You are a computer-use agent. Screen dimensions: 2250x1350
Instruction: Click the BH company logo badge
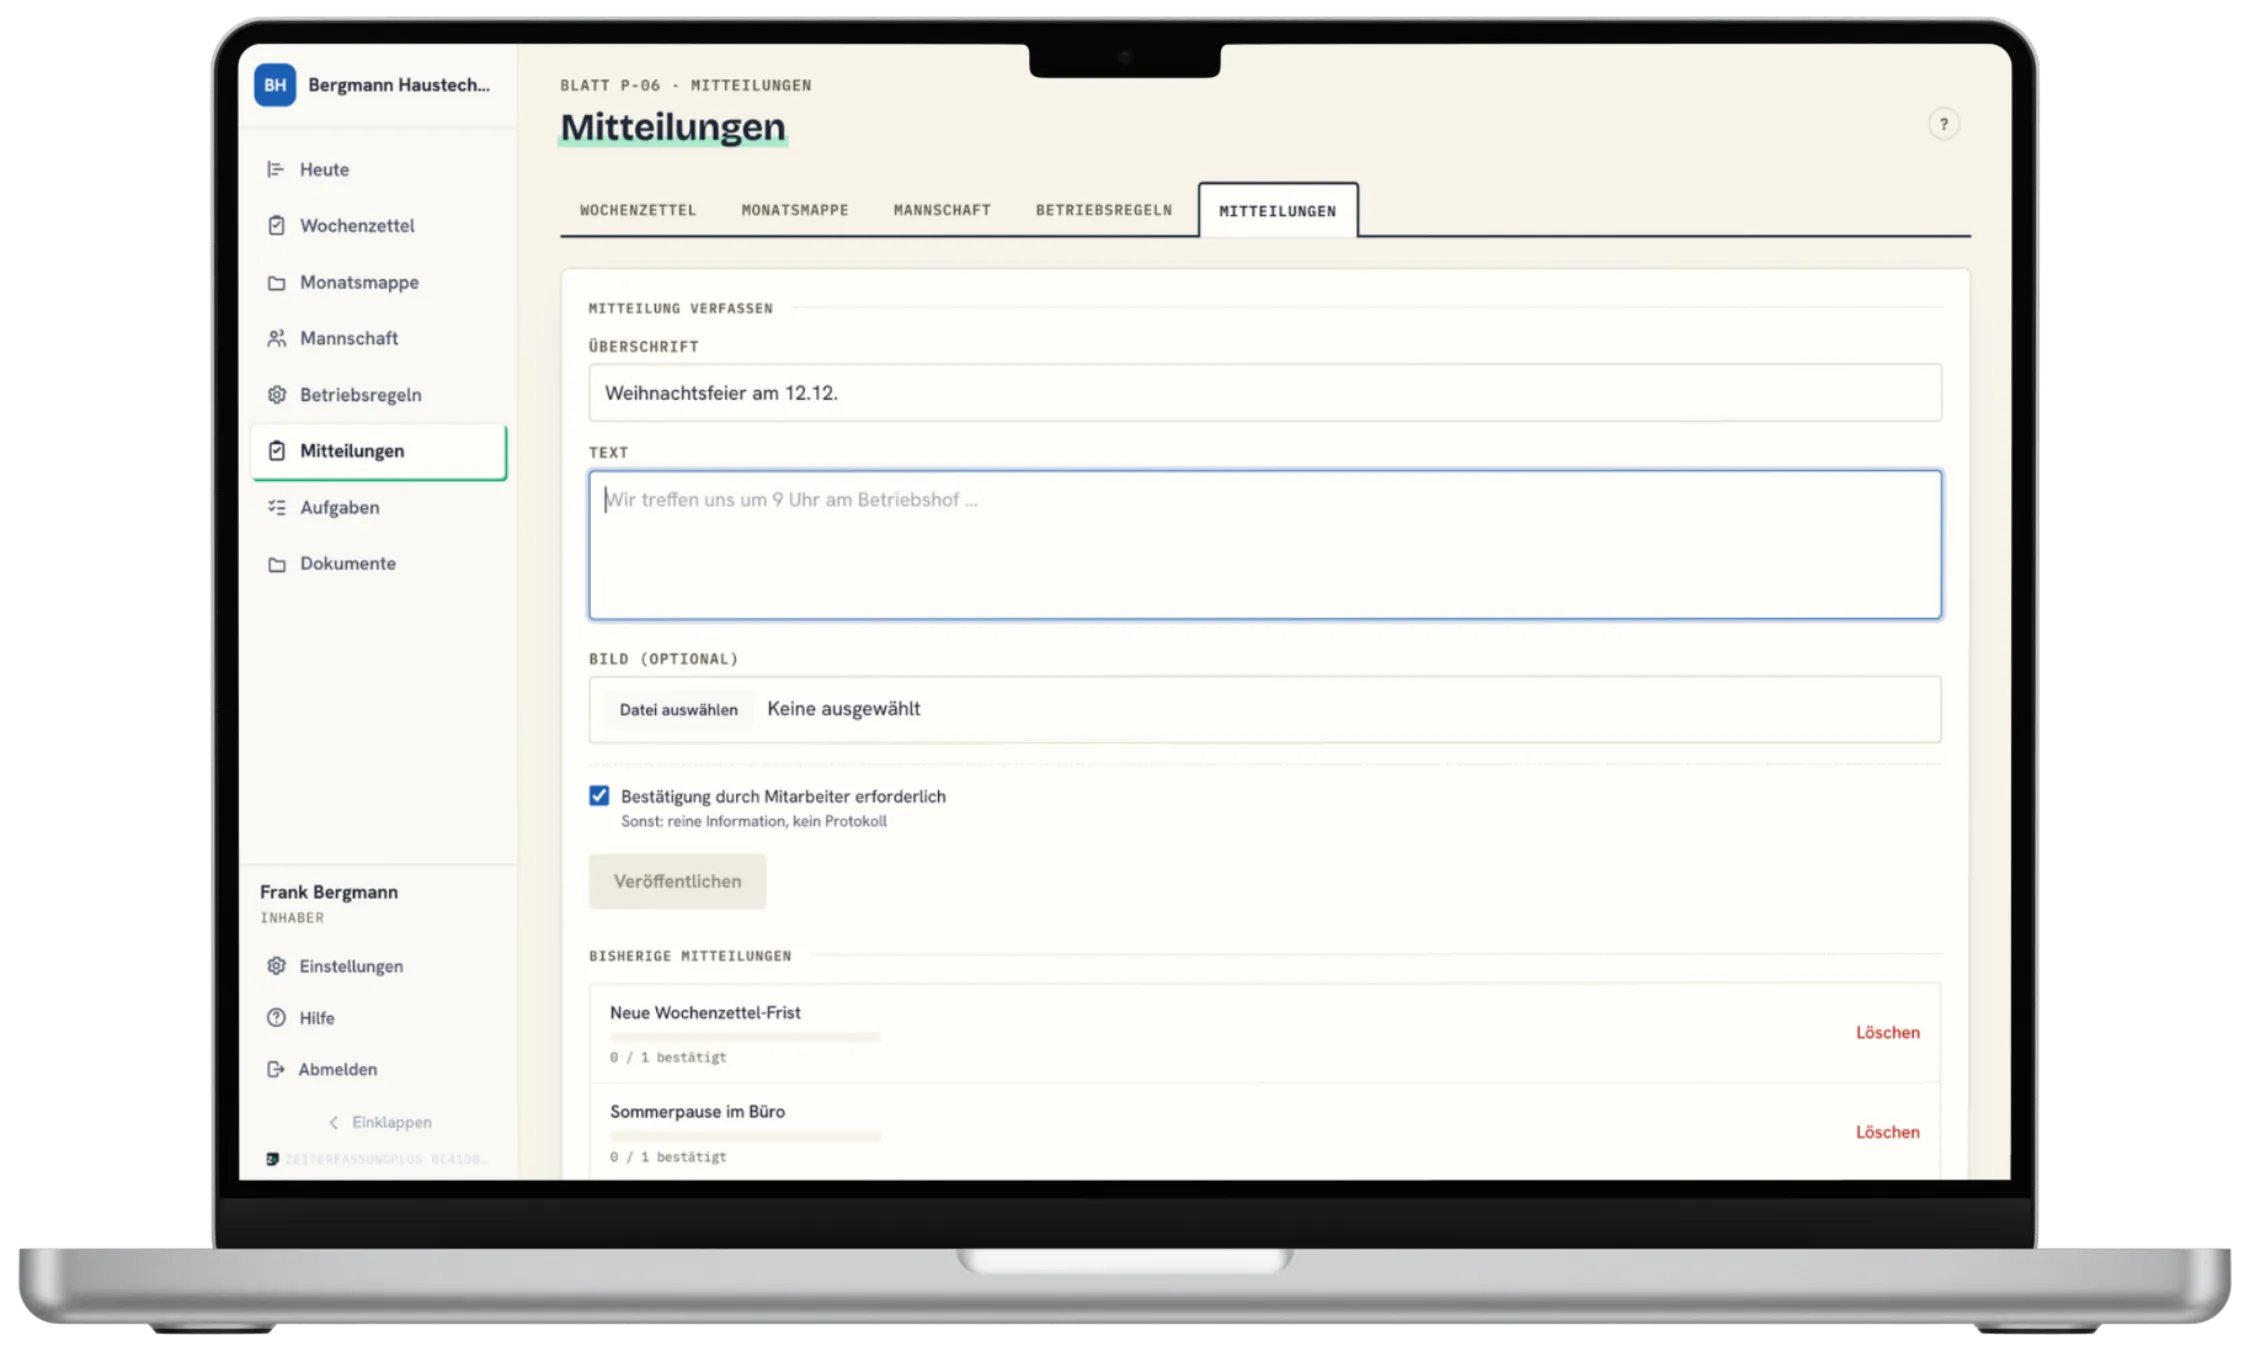tap(274, 85)
